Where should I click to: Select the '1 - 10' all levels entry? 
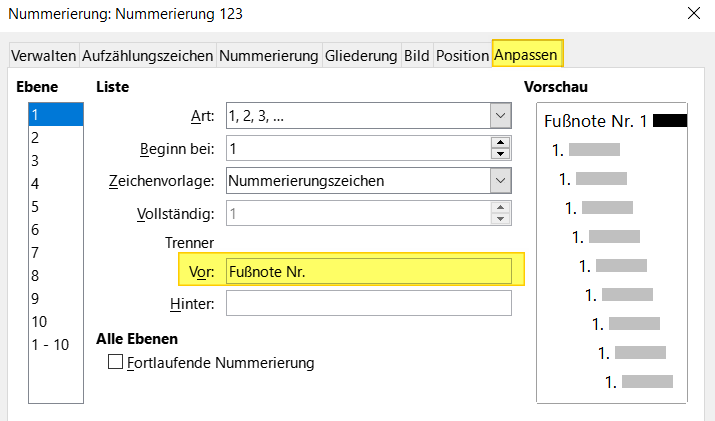[56, 344]
